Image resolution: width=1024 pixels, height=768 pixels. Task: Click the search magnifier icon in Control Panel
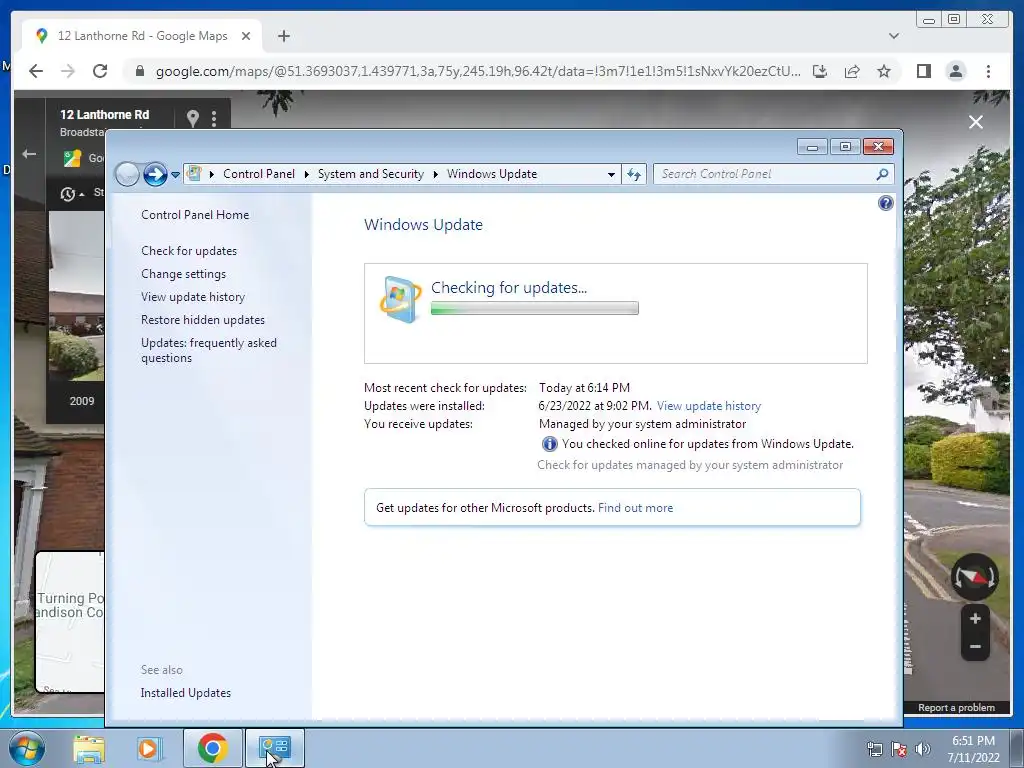pos(882,174)
